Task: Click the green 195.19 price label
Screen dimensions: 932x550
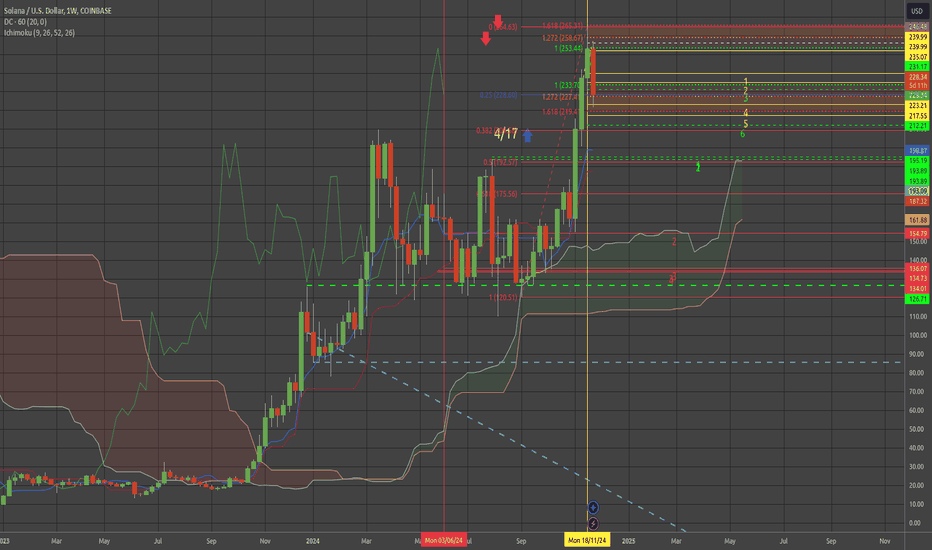Action: (917, 161)
